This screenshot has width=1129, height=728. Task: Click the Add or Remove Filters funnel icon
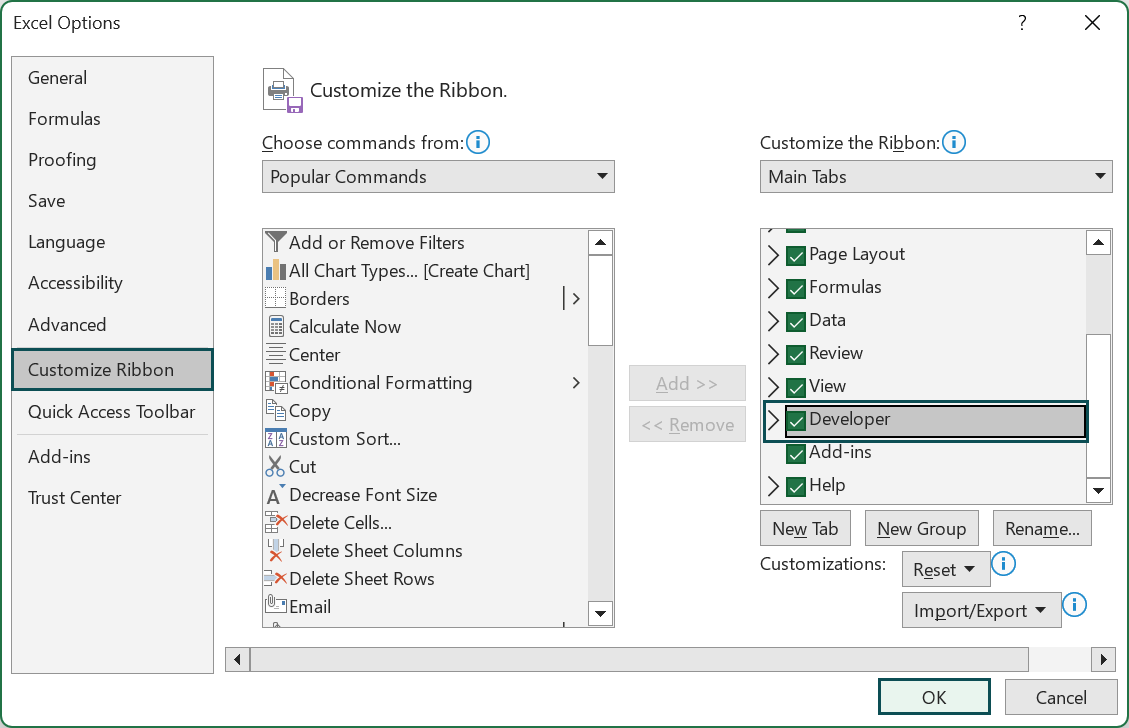pyautogui.click(x=276, y=242)
